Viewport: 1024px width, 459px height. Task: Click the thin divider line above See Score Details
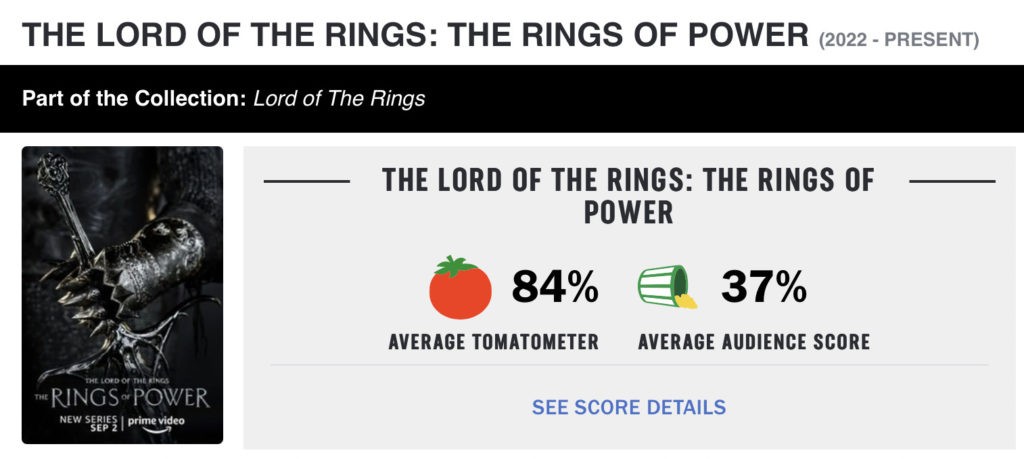[628, 365]
